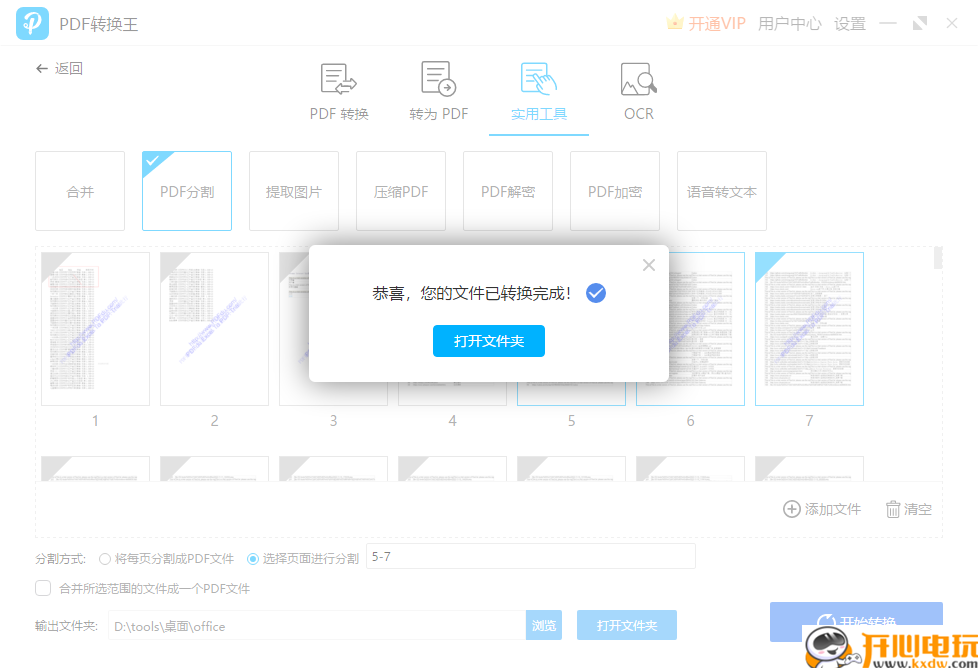Viewport: 978px width, 668px height.
Task: Clear all files using the 清空 trash icon
Action: (893, 508)
